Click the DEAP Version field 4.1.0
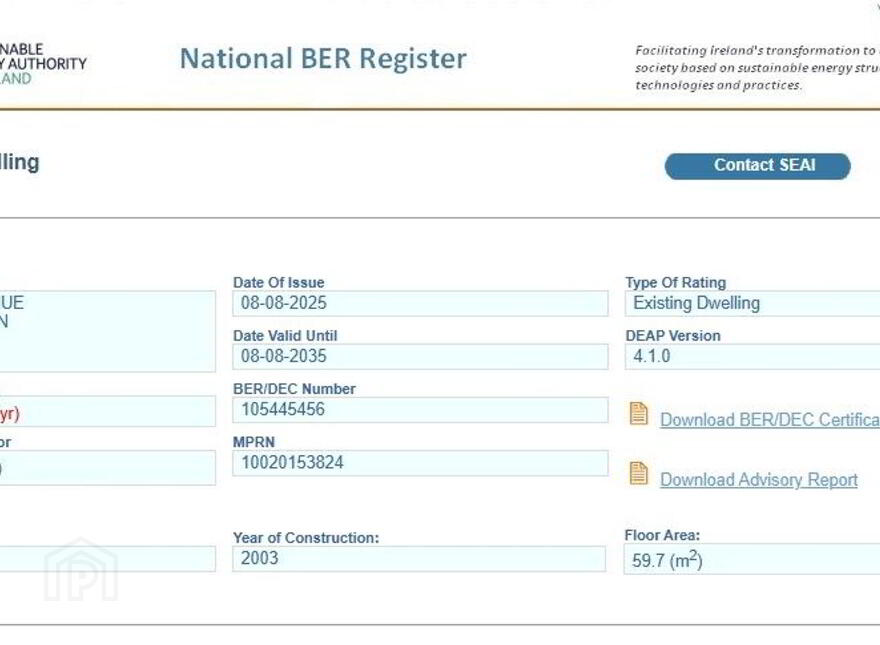The height and width of the screenshot is (645, 880). [753, 356]
